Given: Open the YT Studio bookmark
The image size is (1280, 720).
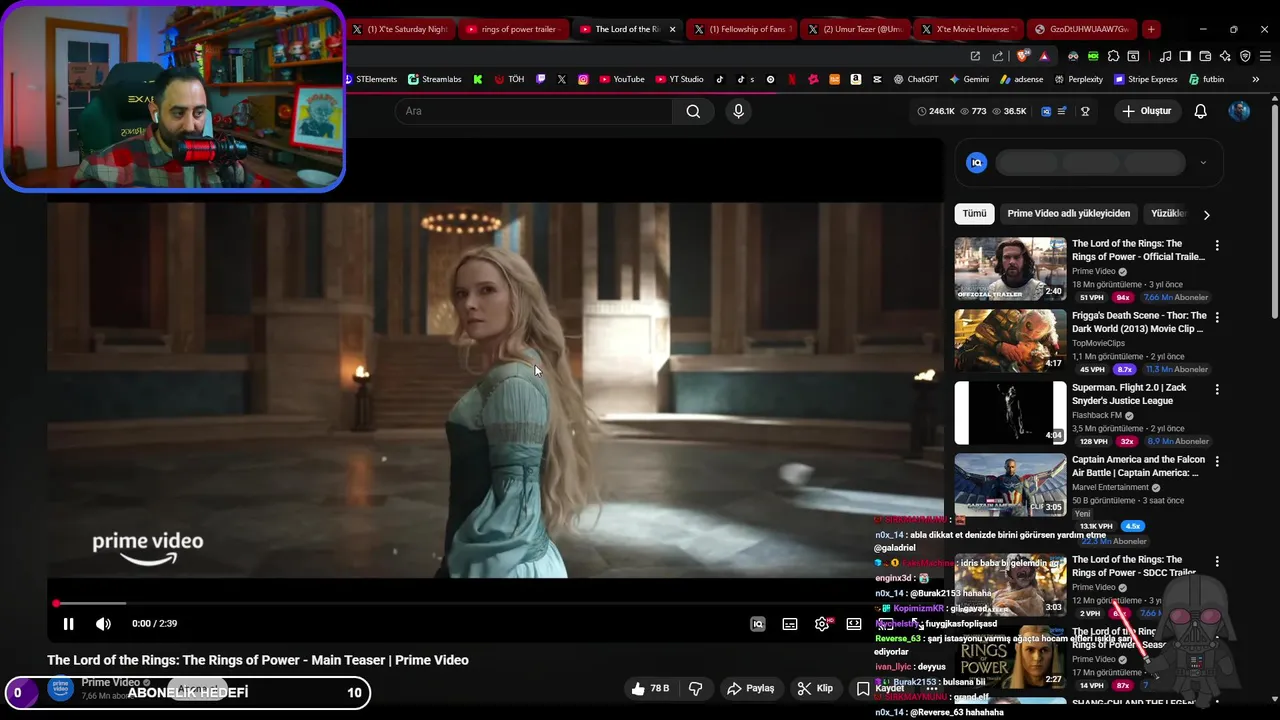Looking at the screenshot, I should point(680,79).
